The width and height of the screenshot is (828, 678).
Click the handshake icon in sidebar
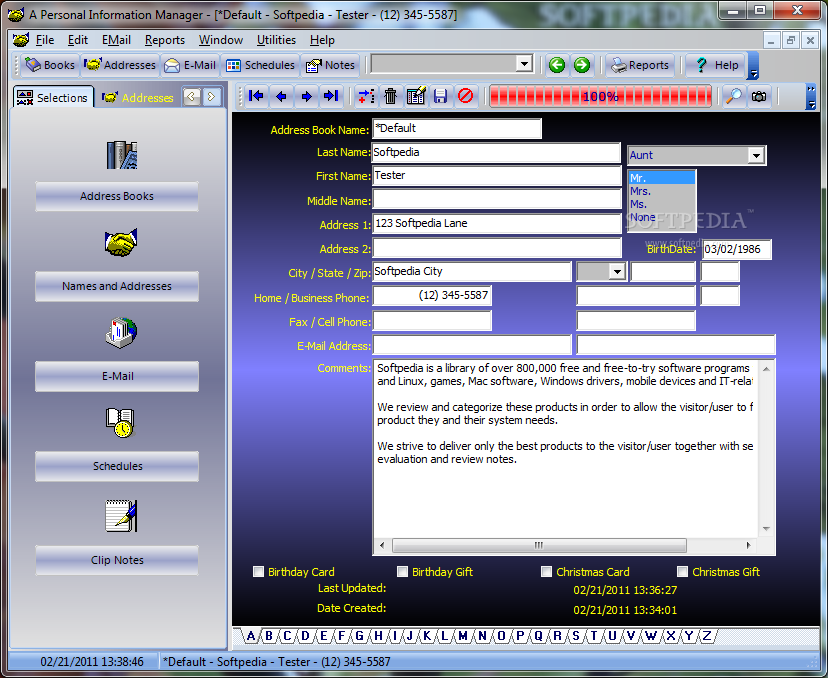click(121, 243)
